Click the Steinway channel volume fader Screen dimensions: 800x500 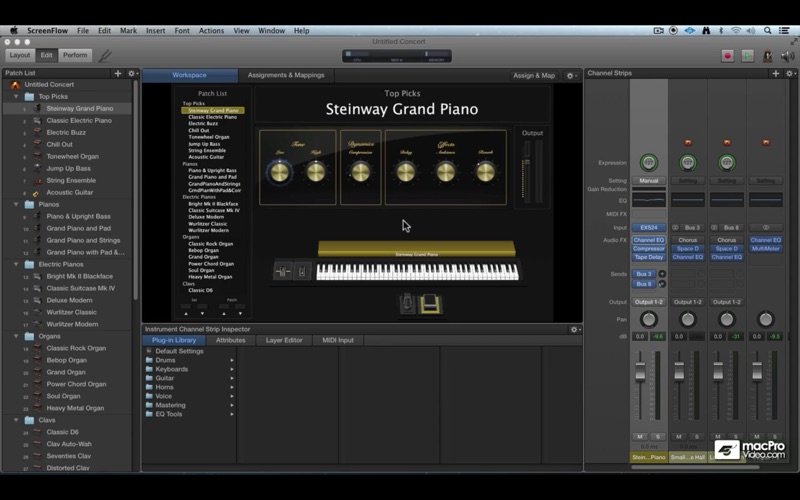coord(640,371)
